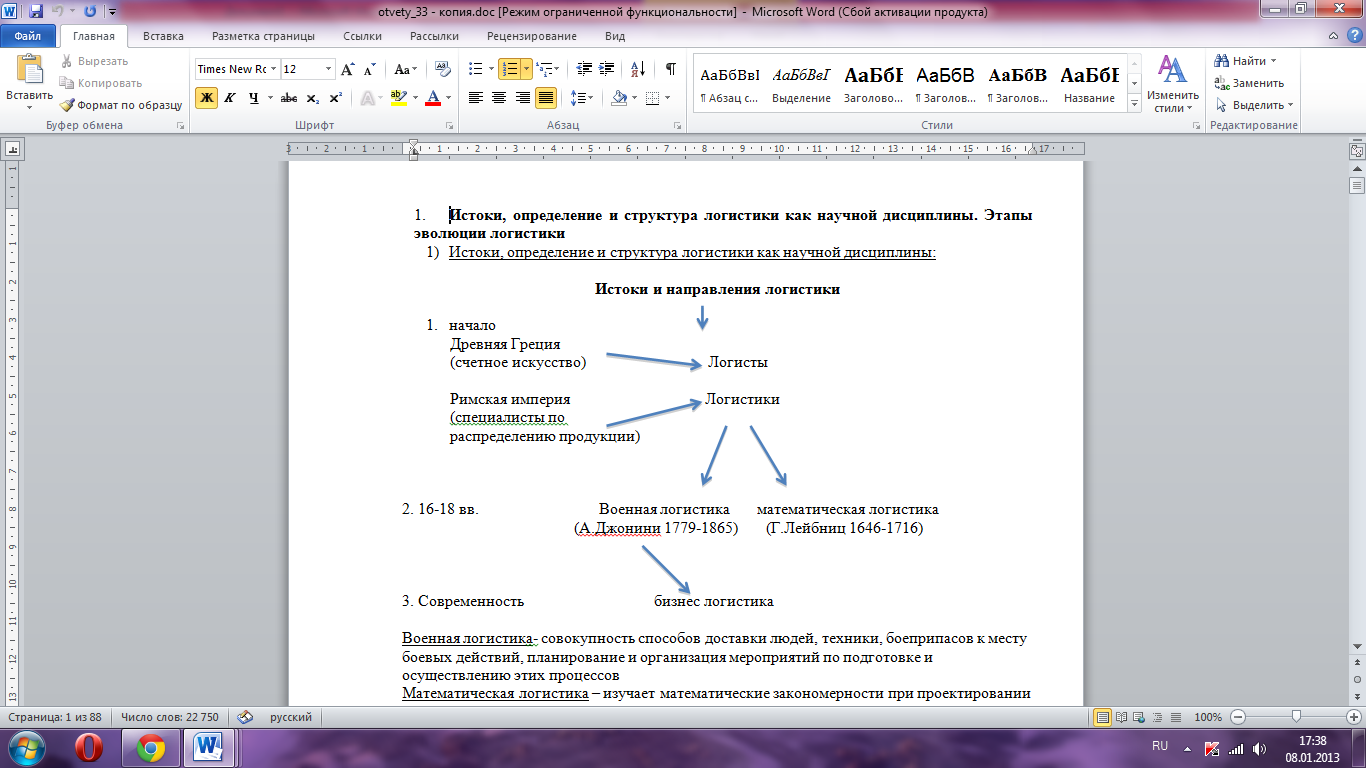Apply subscript formatting
1366x768 pixels.
point(313,98)
